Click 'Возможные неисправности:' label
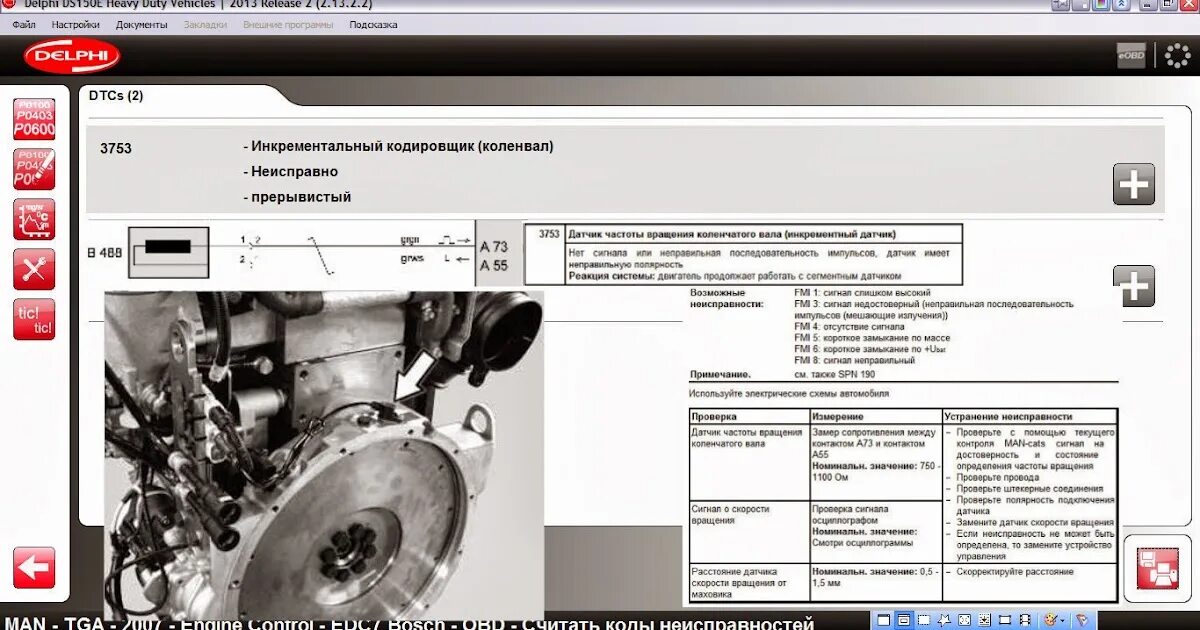This screenshot has width=1200, height=630. pos(726,298)
